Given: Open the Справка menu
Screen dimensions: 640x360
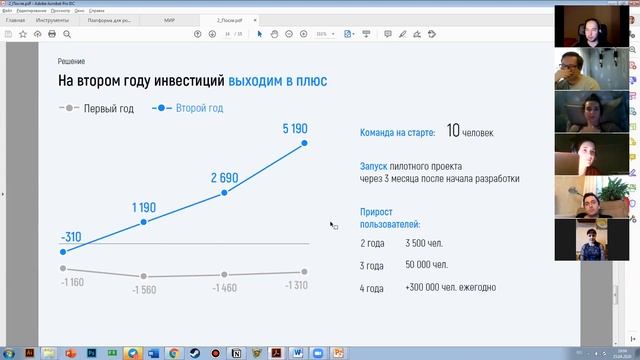Looking at the screenshot, I should 97,11.
